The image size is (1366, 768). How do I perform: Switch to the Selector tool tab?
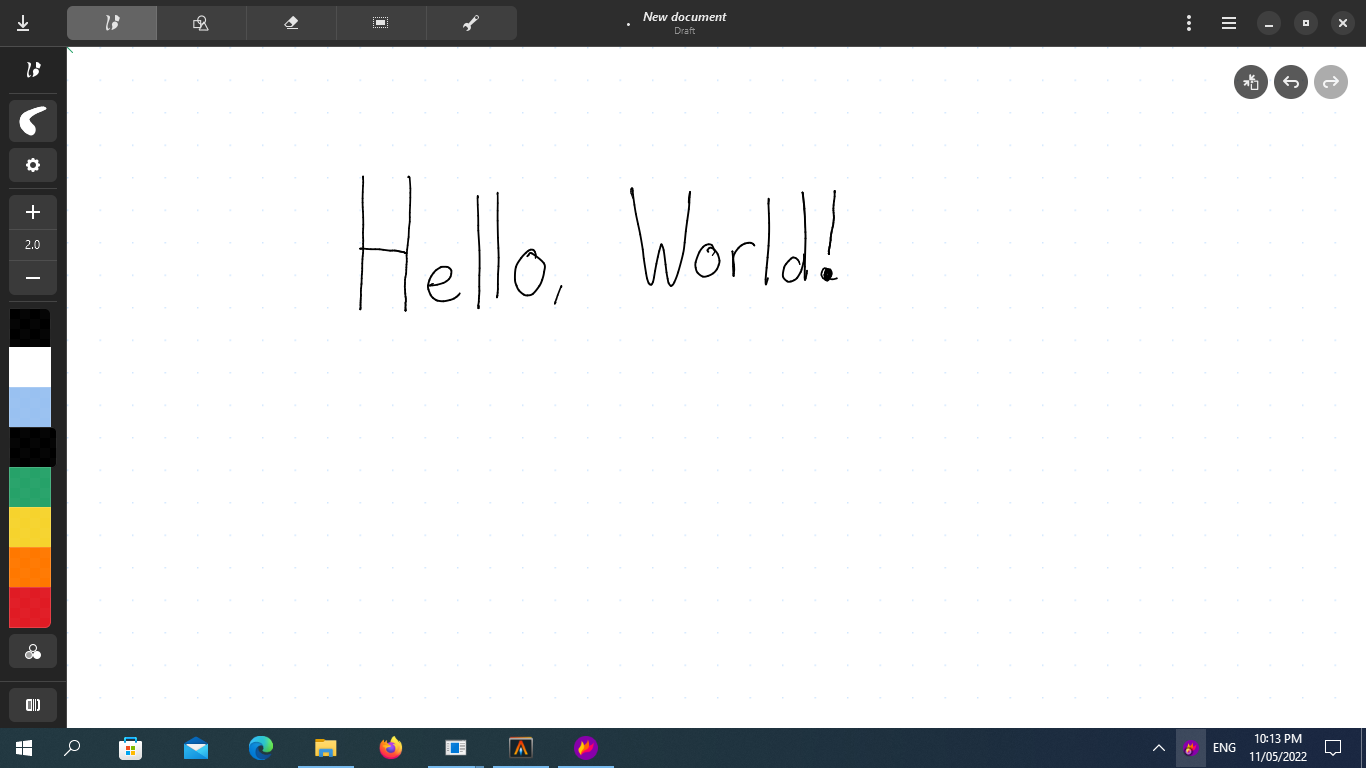[381, 23]
